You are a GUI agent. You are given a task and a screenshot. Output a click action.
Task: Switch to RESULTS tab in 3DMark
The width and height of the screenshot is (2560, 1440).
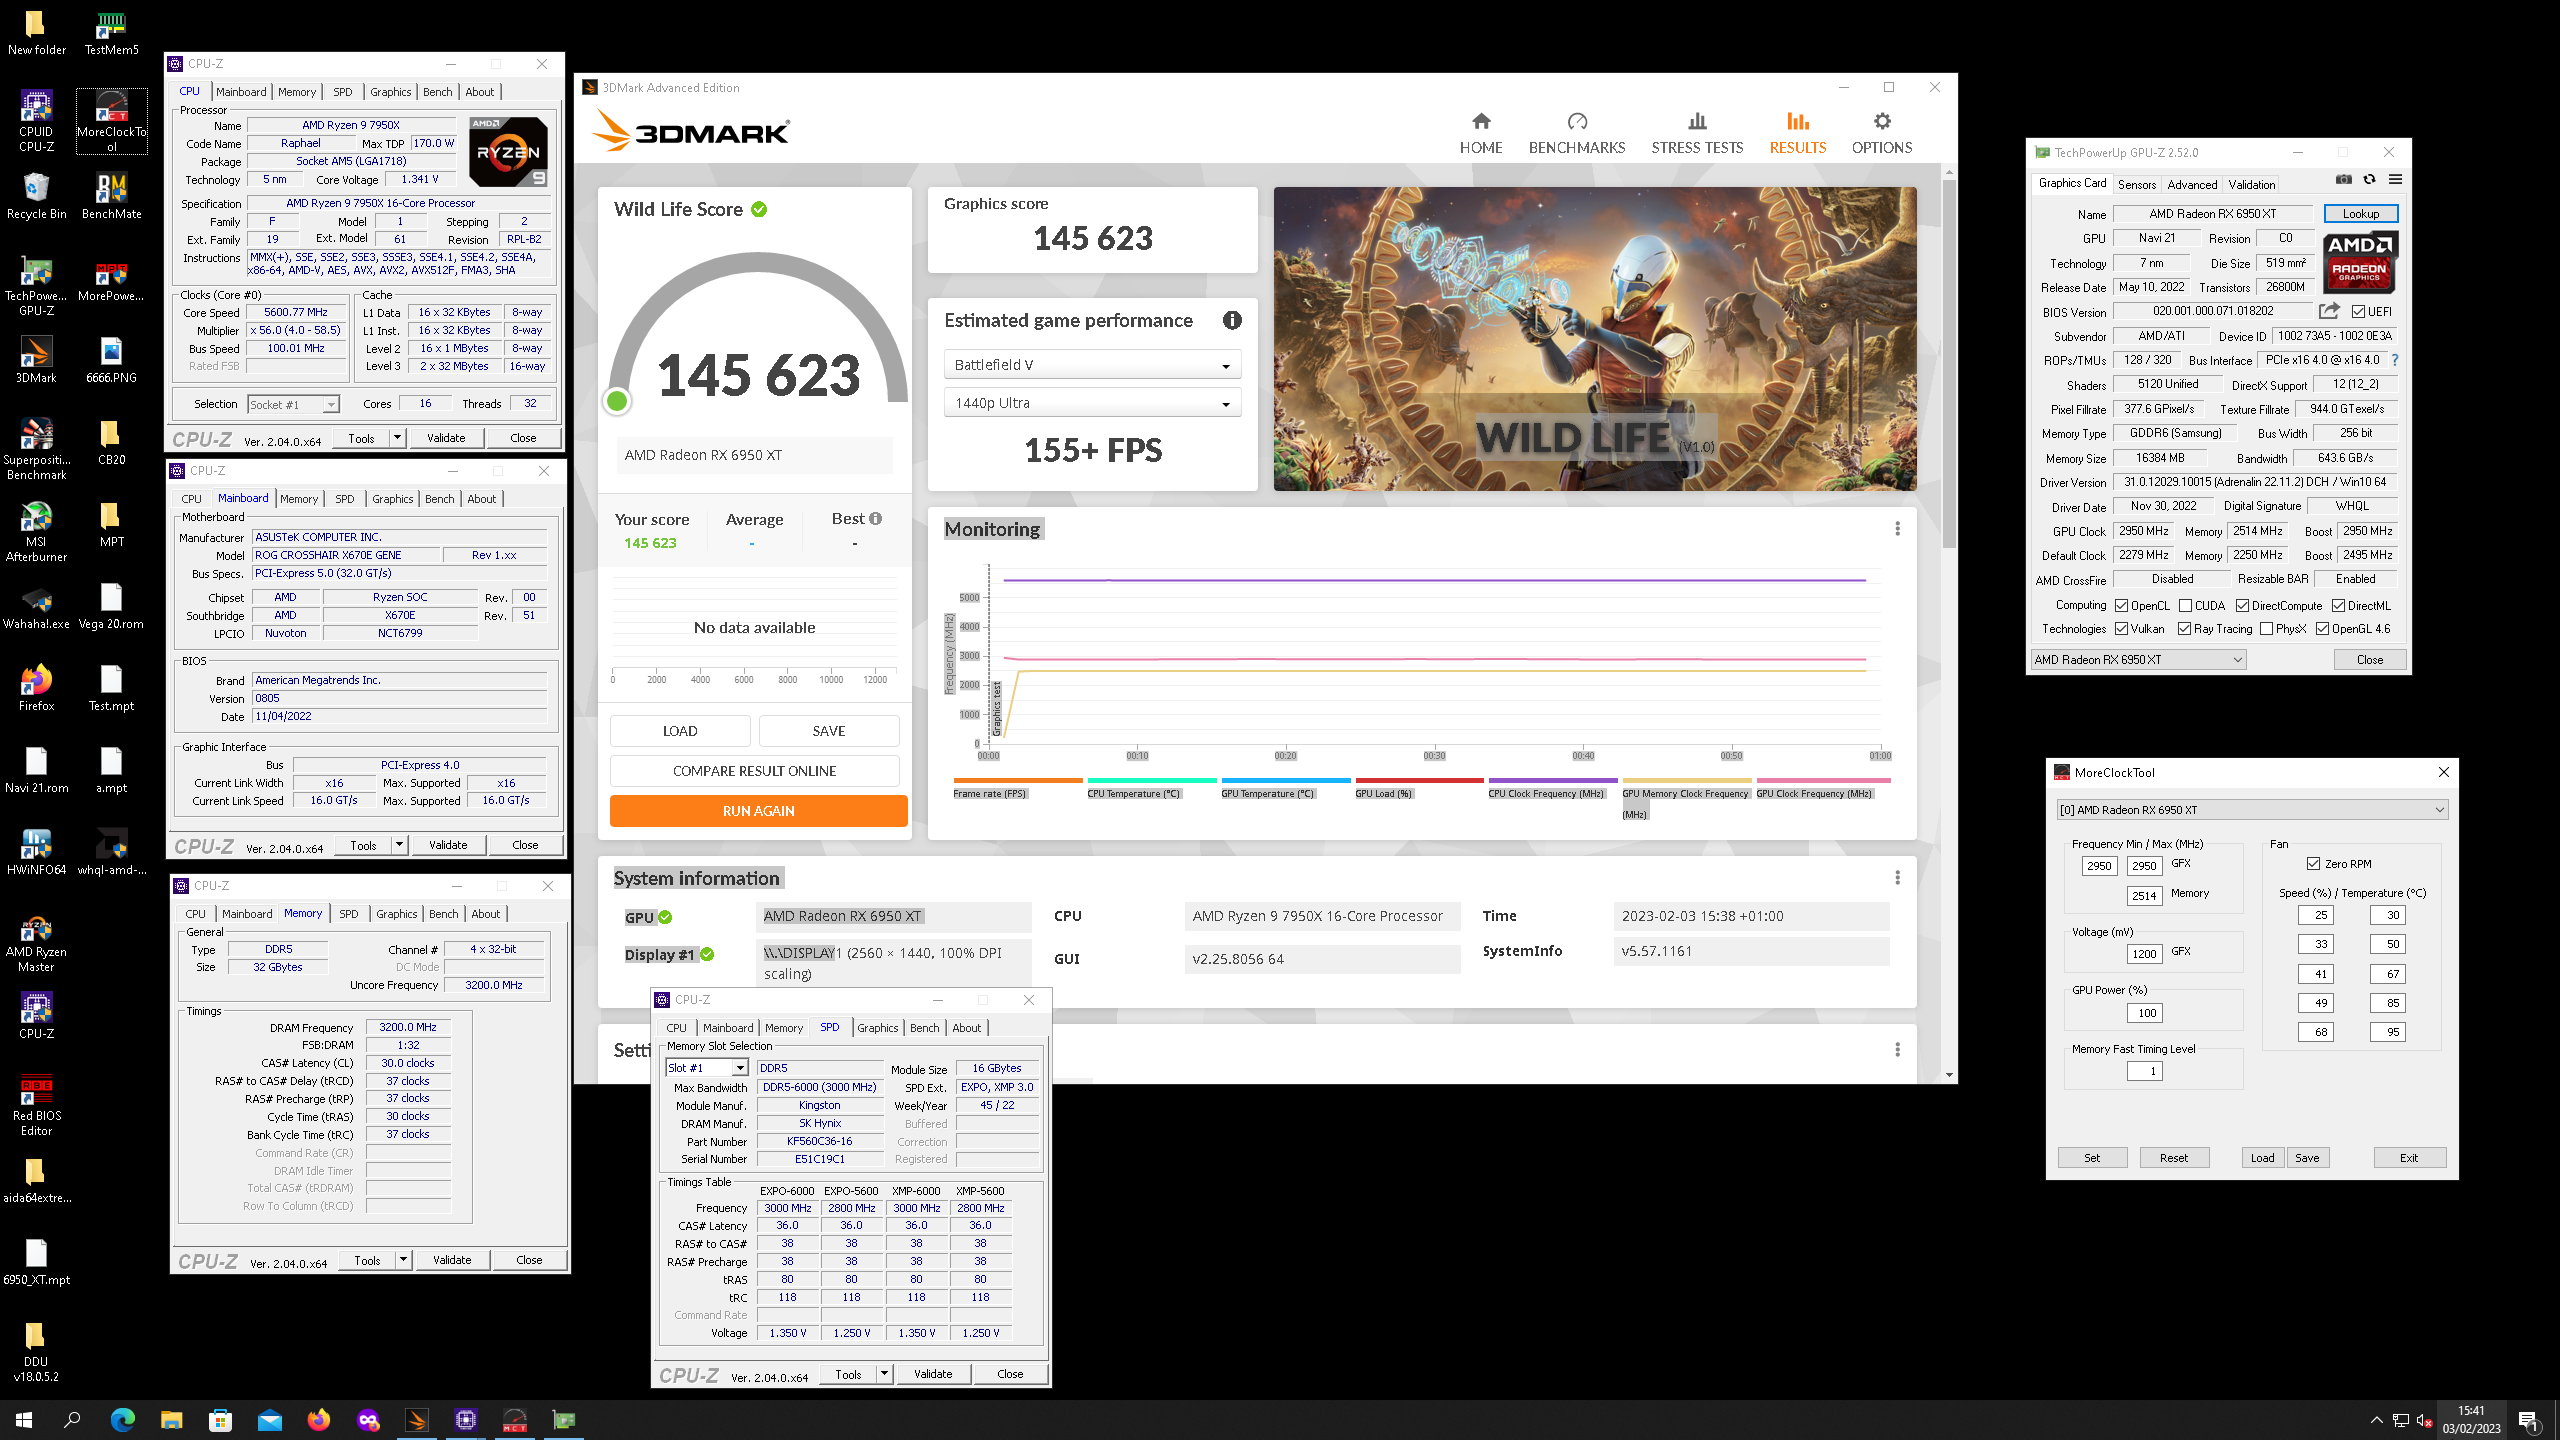coord(1798,133)
